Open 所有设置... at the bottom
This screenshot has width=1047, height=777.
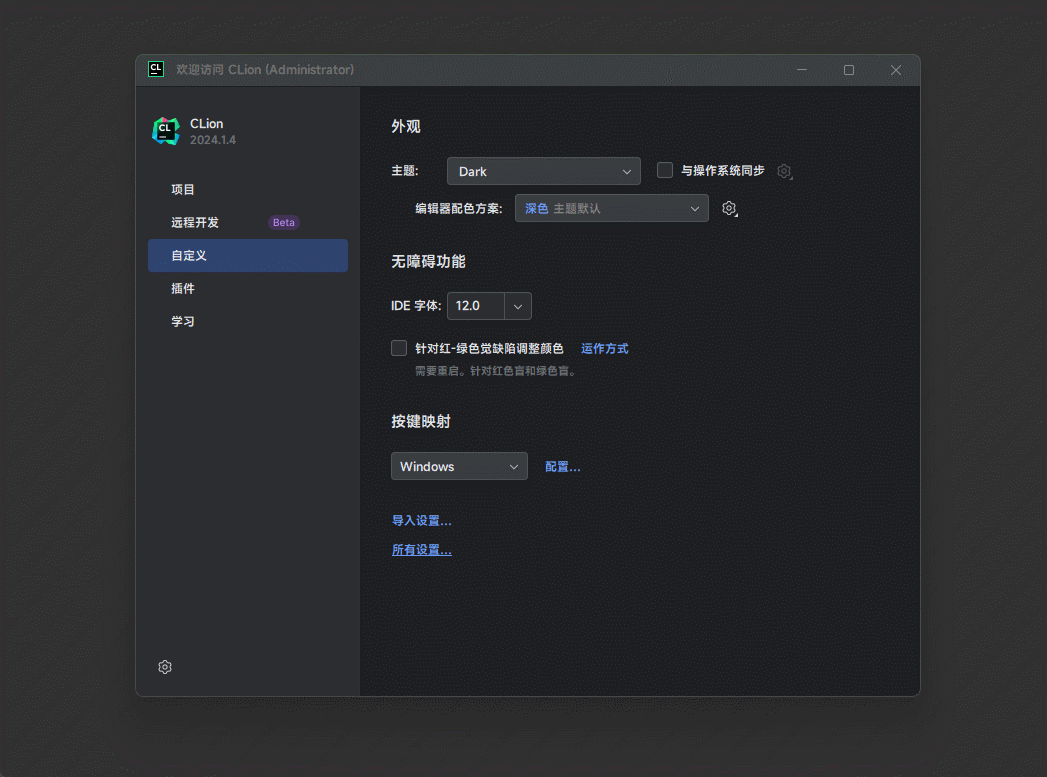[x=421, y=549]
